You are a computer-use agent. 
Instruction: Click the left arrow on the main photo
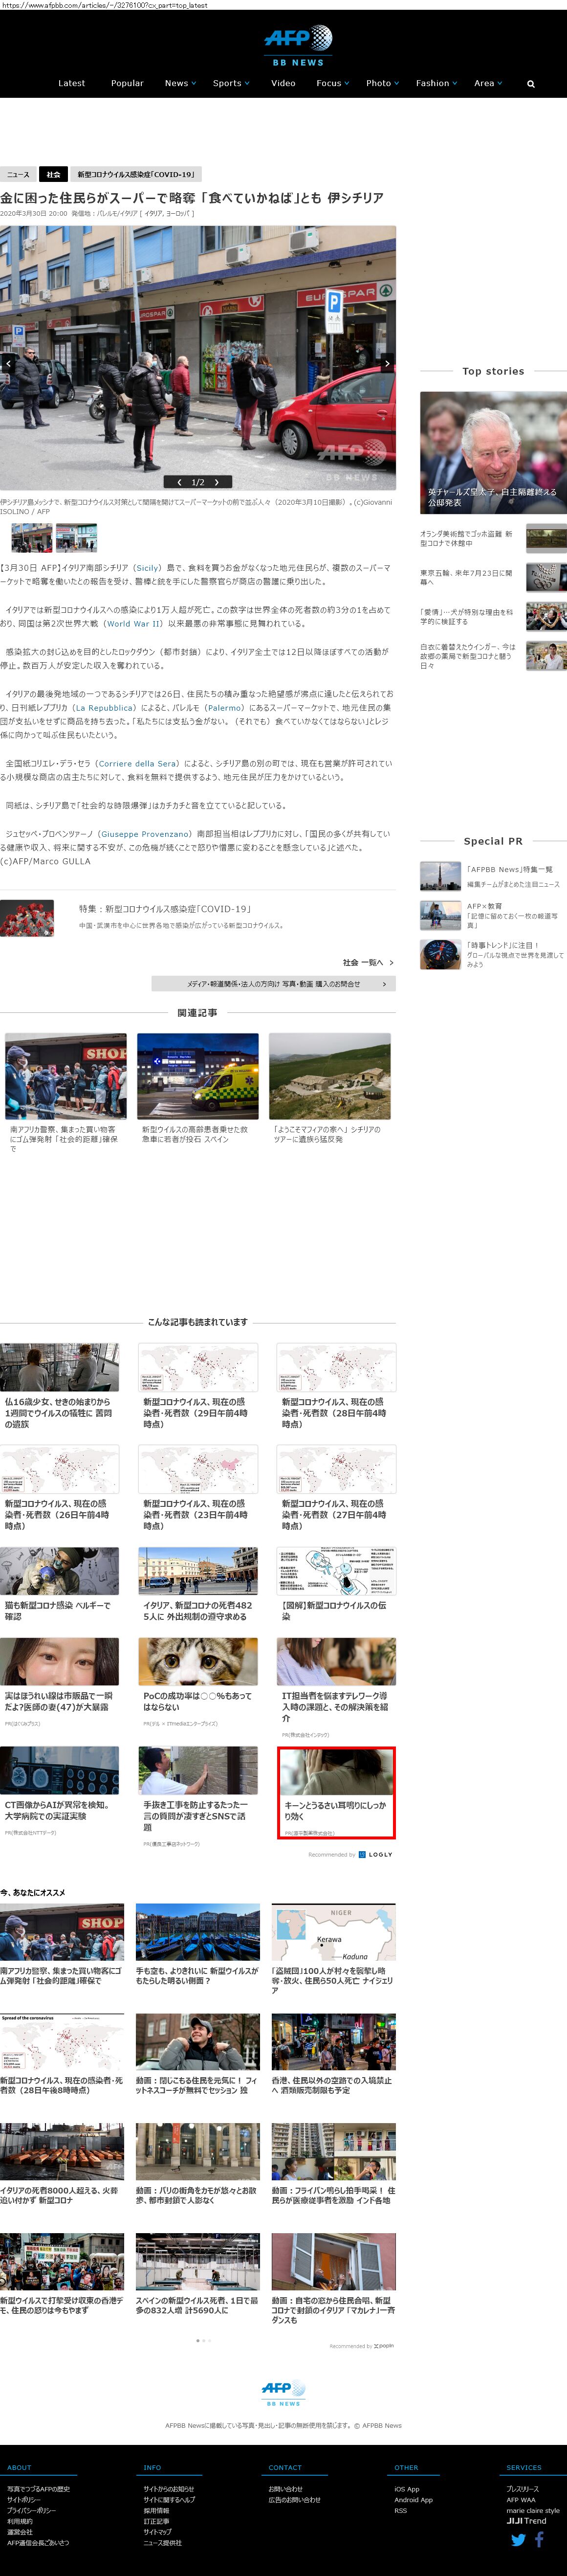(x=8, y=364)
